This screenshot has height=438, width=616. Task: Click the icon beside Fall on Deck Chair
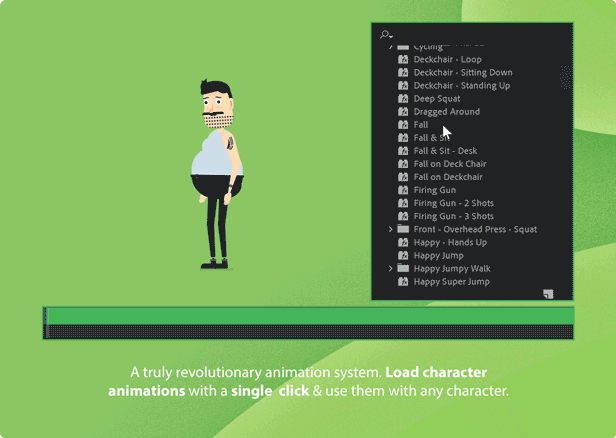tap(403, 164)
